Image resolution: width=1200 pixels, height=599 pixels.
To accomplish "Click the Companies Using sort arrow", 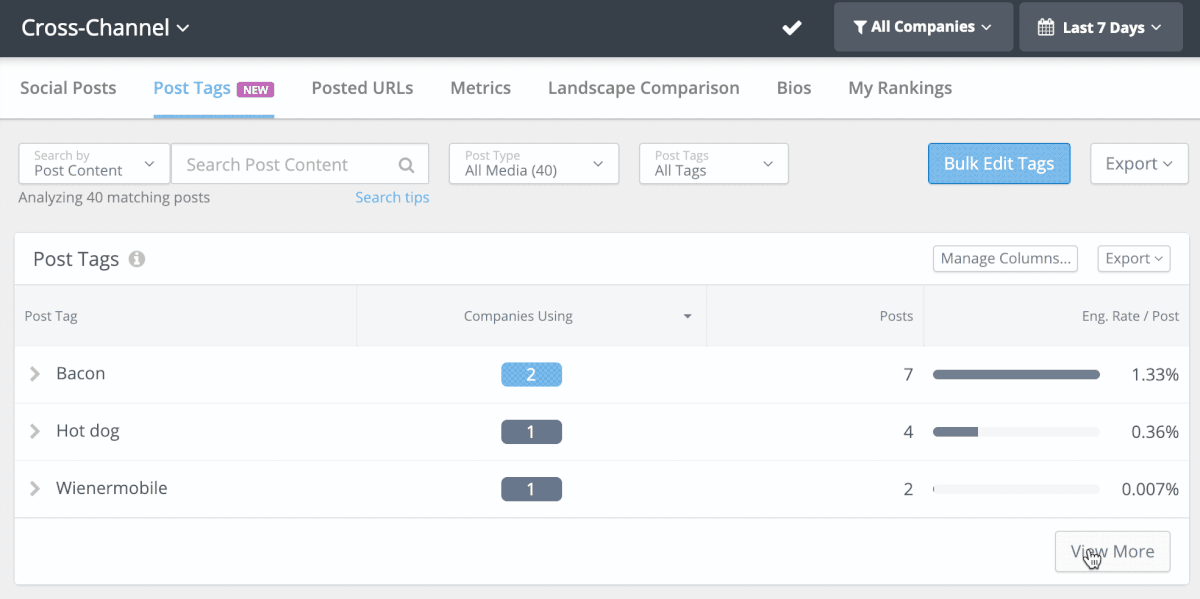I will point(687,317).
